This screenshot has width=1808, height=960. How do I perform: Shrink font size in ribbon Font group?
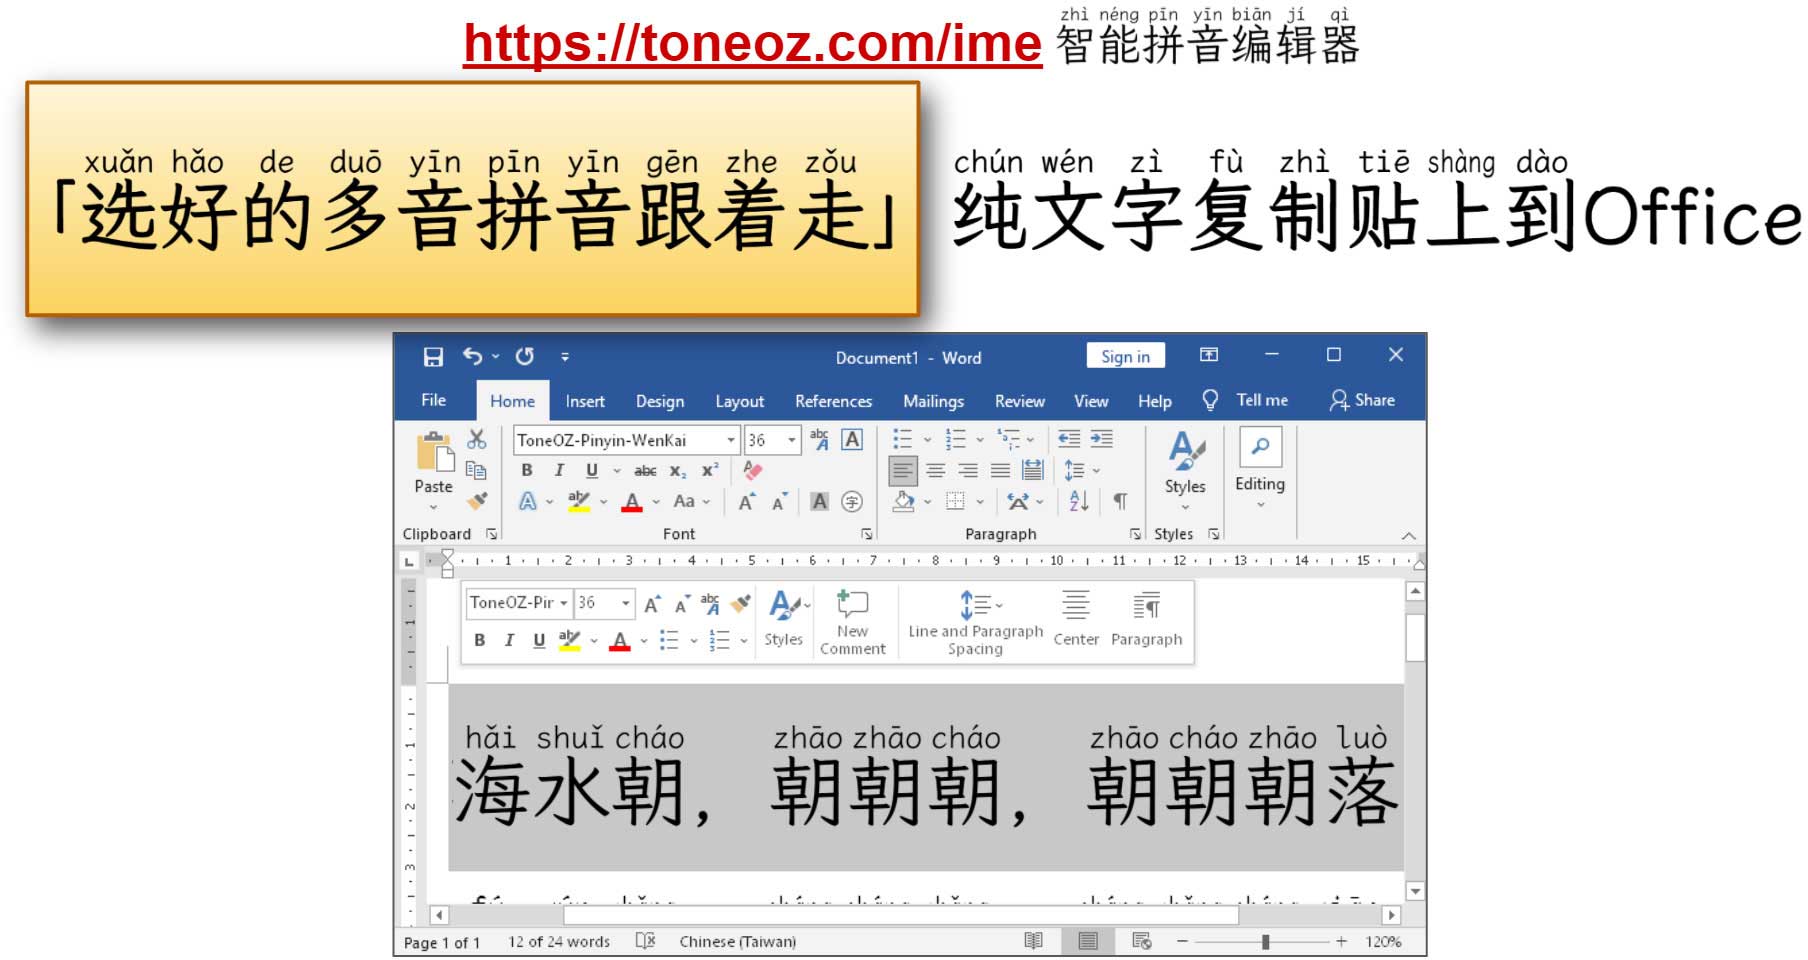[779, 502]
